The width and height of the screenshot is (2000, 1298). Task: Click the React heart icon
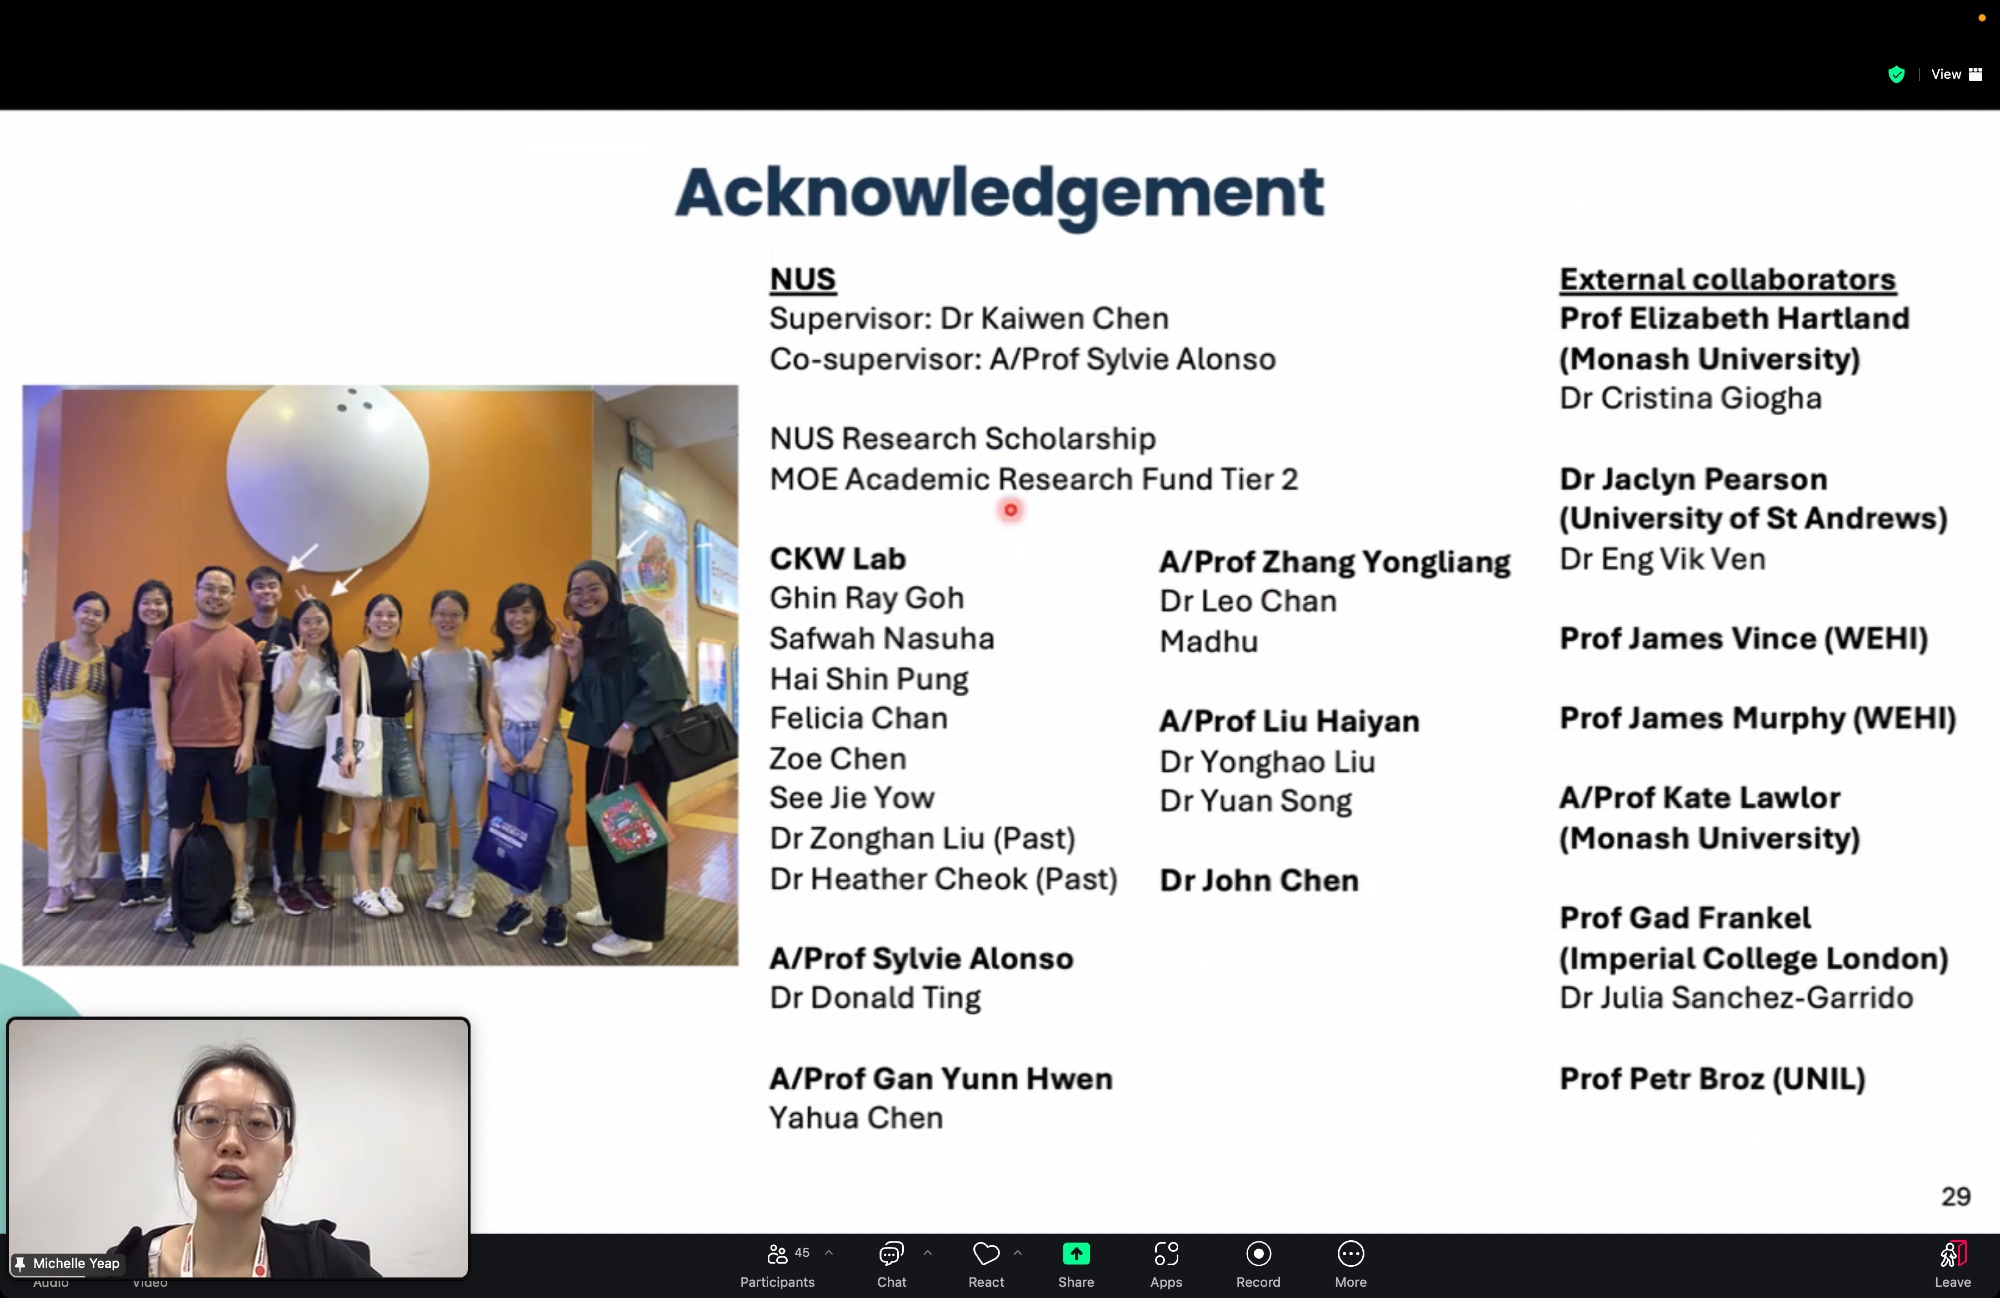(985, 1254)
